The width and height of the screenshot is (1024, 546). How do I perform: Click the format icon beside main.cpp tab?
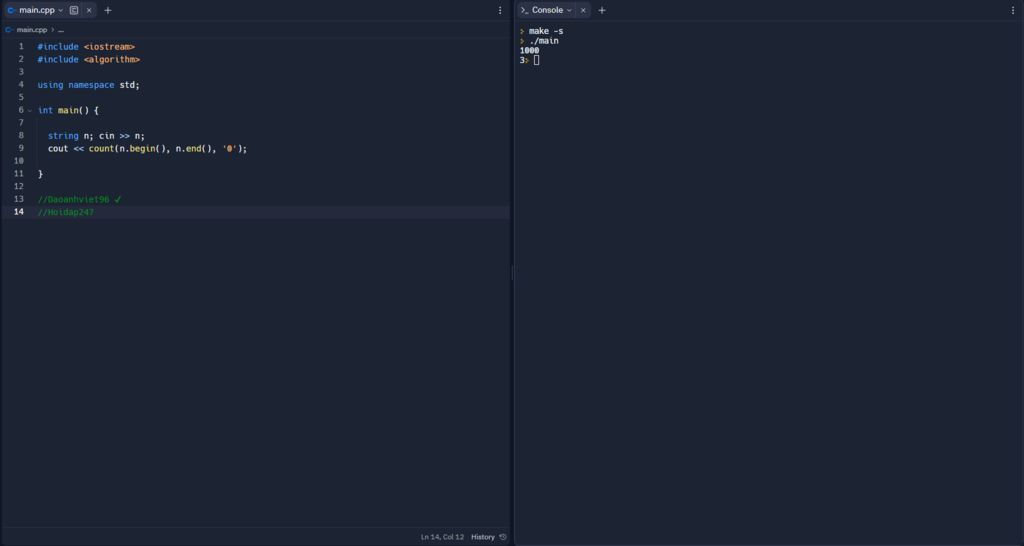(x=74, y=10)
